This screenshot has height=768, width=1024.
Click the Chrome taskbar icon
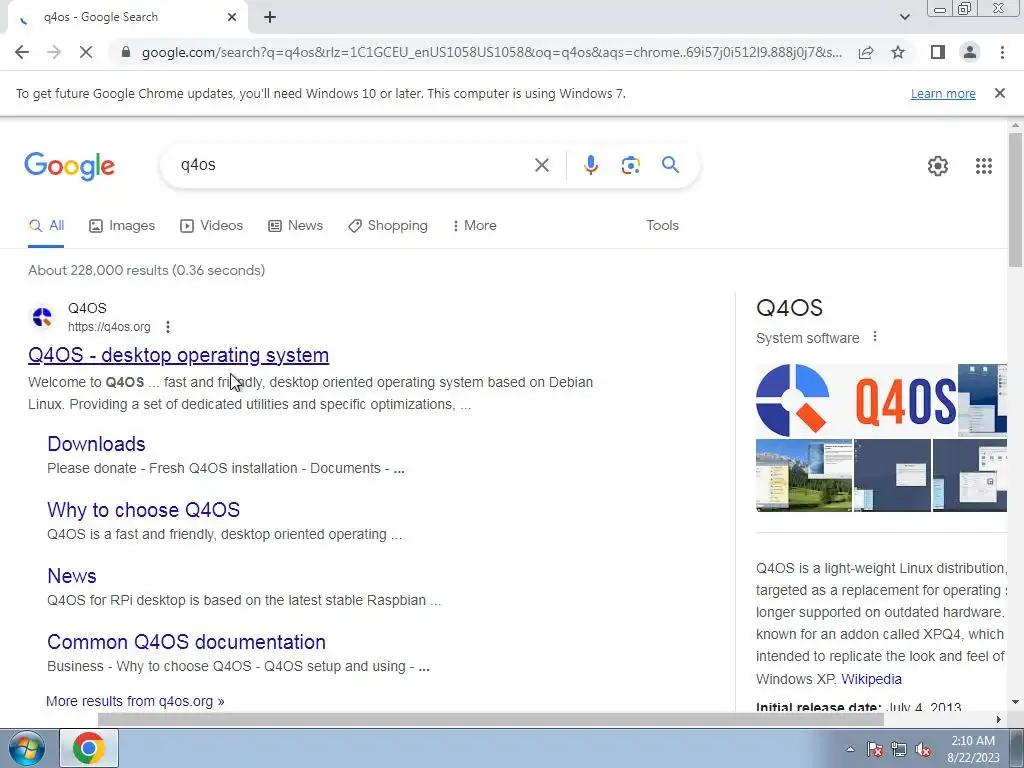pos(89,748)
